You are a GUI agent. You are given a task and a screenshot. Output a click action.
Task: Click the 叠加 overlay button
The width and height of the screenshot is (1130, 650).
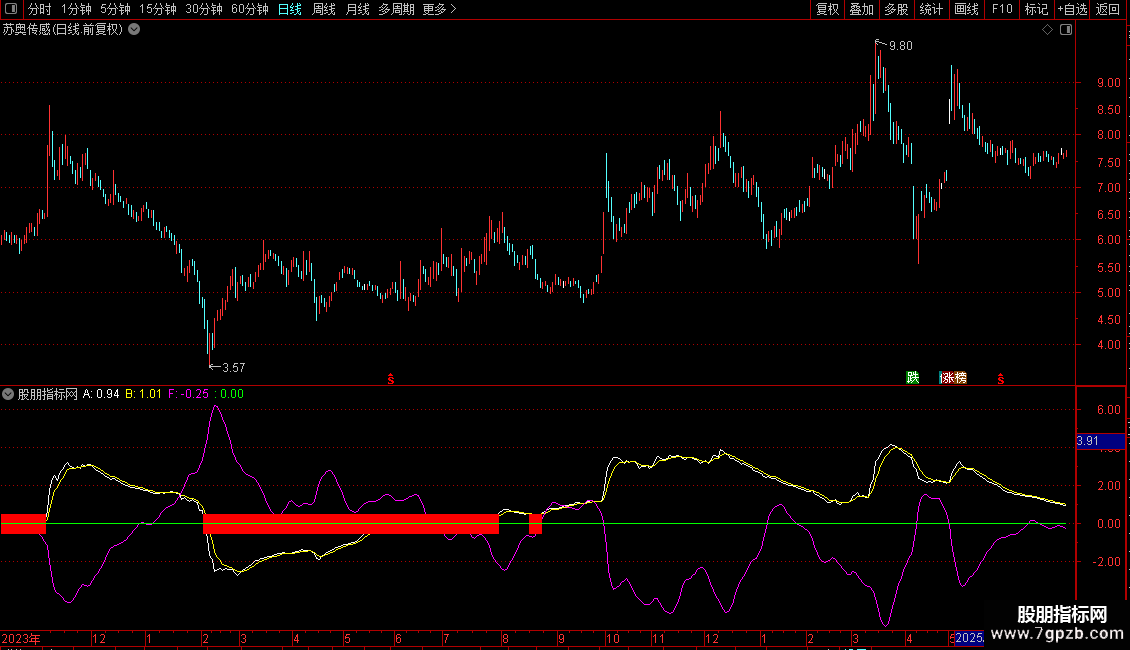coord(862,9)
